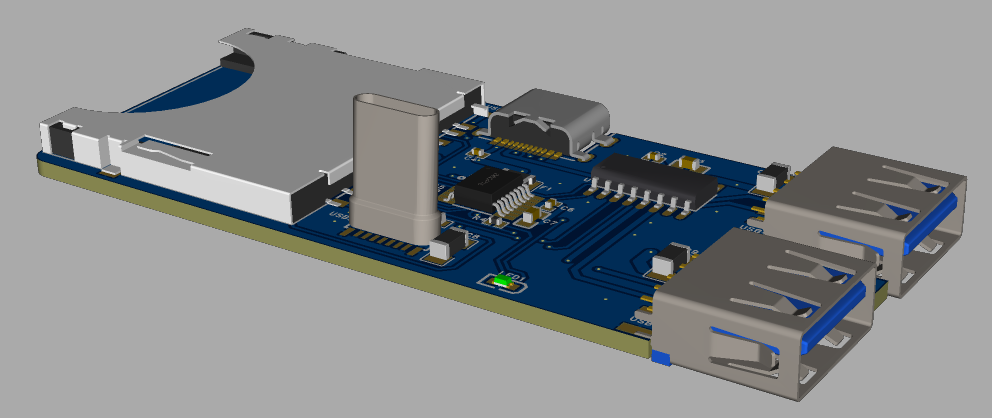Select capacitor C6 on the board
This screenshot has height=418, width=992.
tap(548, 204)
